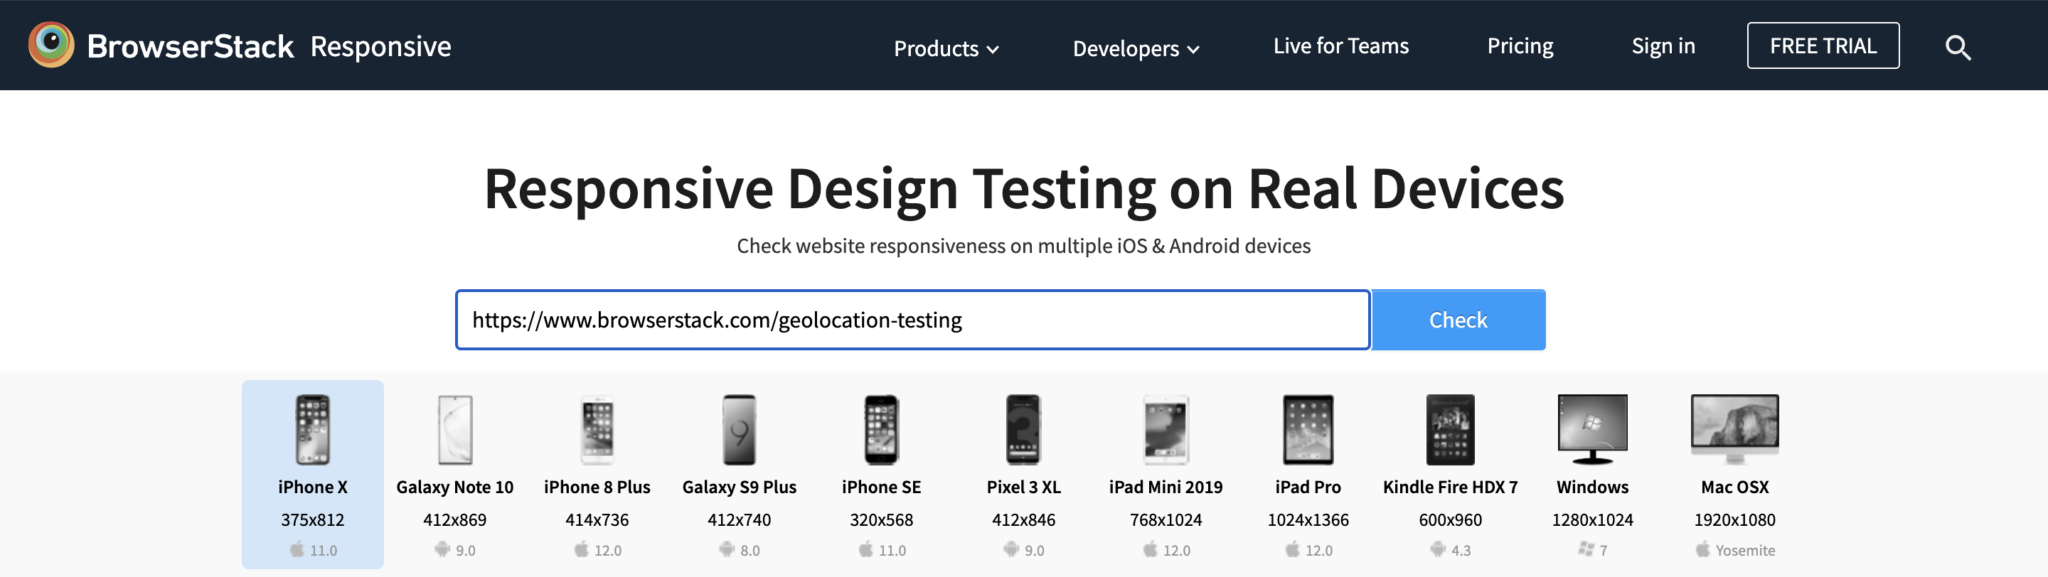Select the Kindle Fire HDX 7 icon
Screen dimensions: 2048x577
tap(1450, 430)
